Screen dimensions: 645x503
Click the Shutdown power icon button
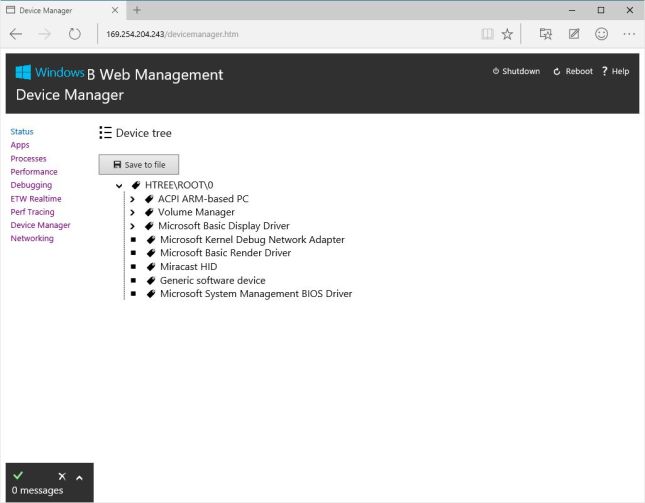click(496, 72)
